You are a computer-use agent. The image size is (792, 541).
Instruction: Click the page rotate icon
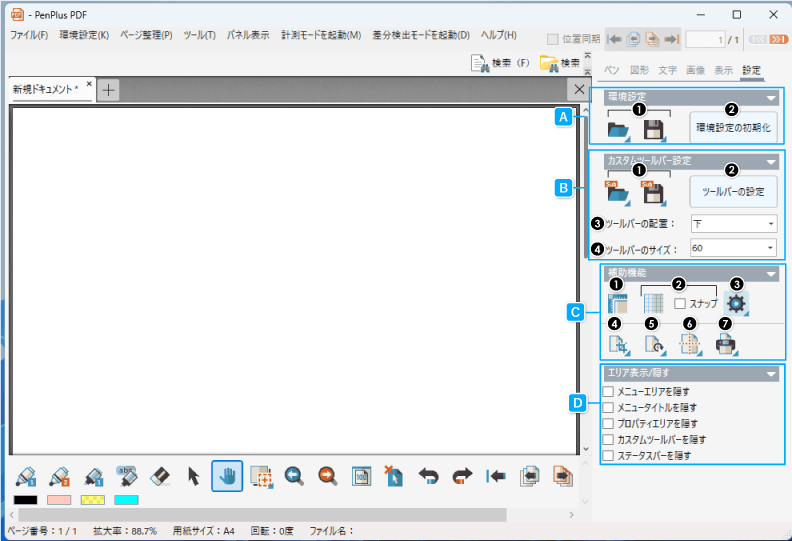click(655, 346)
